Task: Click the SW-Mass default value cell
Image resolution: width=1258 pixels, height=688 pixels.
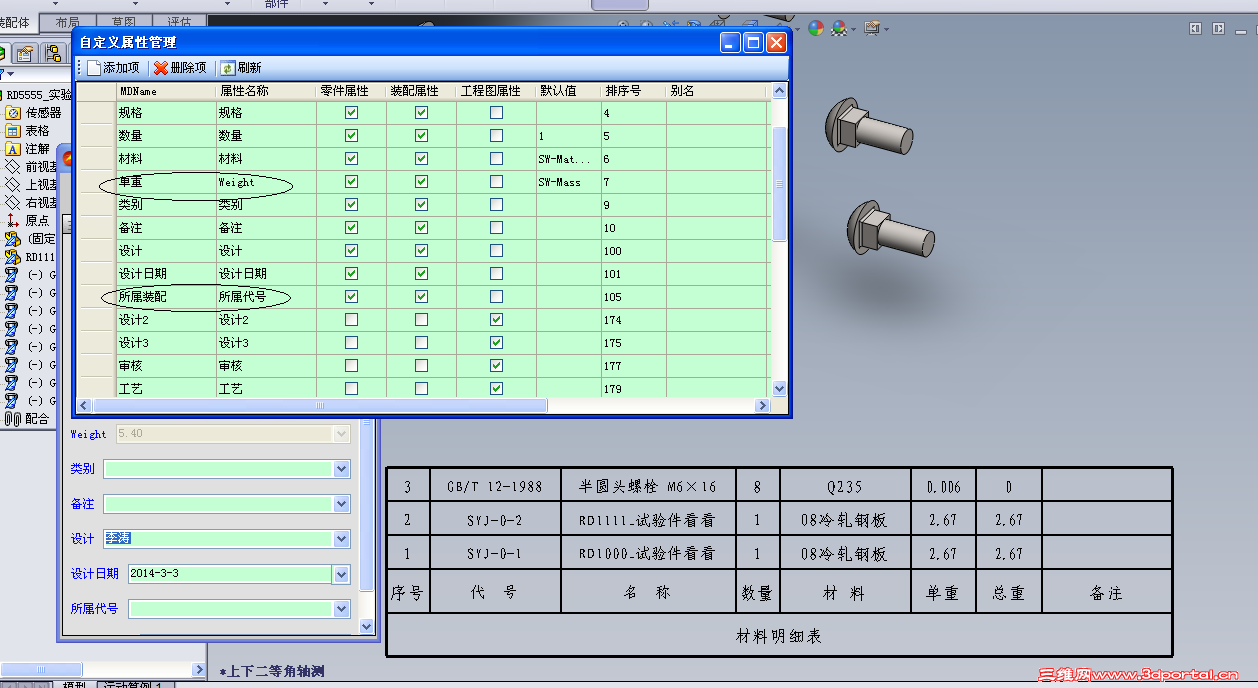Action: click(x=569, y=182)
